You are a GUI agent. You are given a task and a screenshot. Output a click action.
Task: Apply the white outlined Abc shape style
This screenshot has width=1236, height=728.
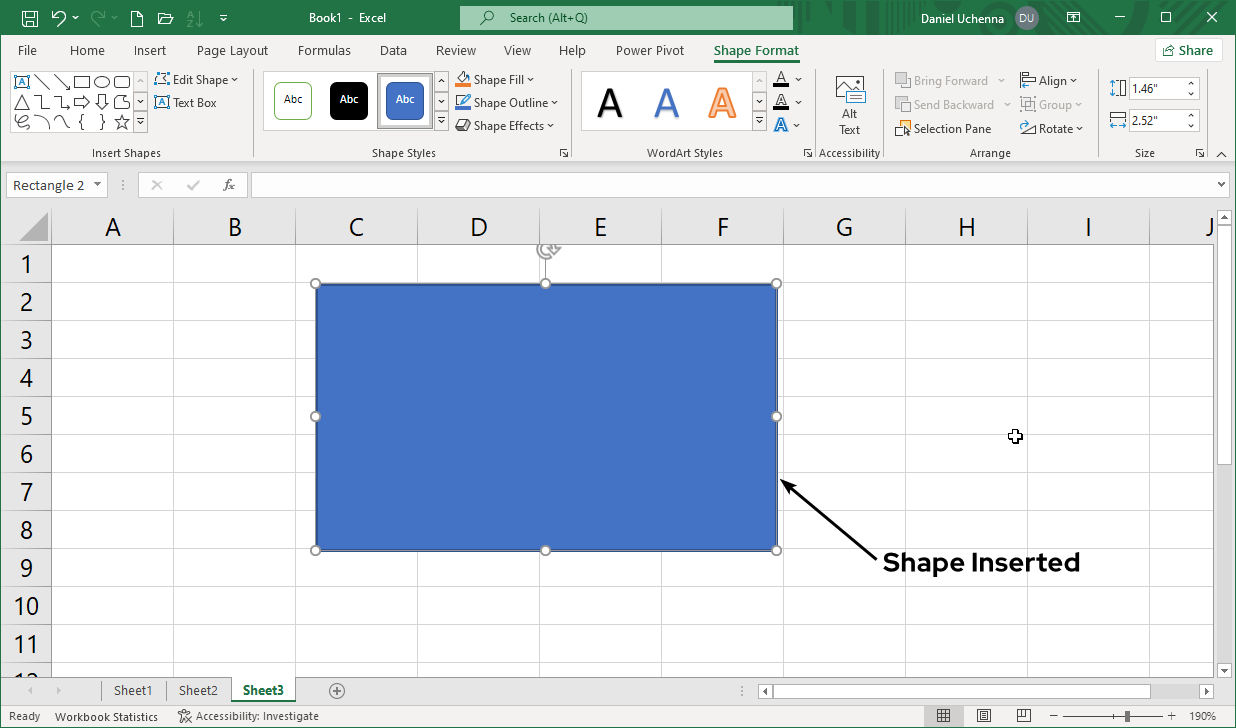point(293,100)
